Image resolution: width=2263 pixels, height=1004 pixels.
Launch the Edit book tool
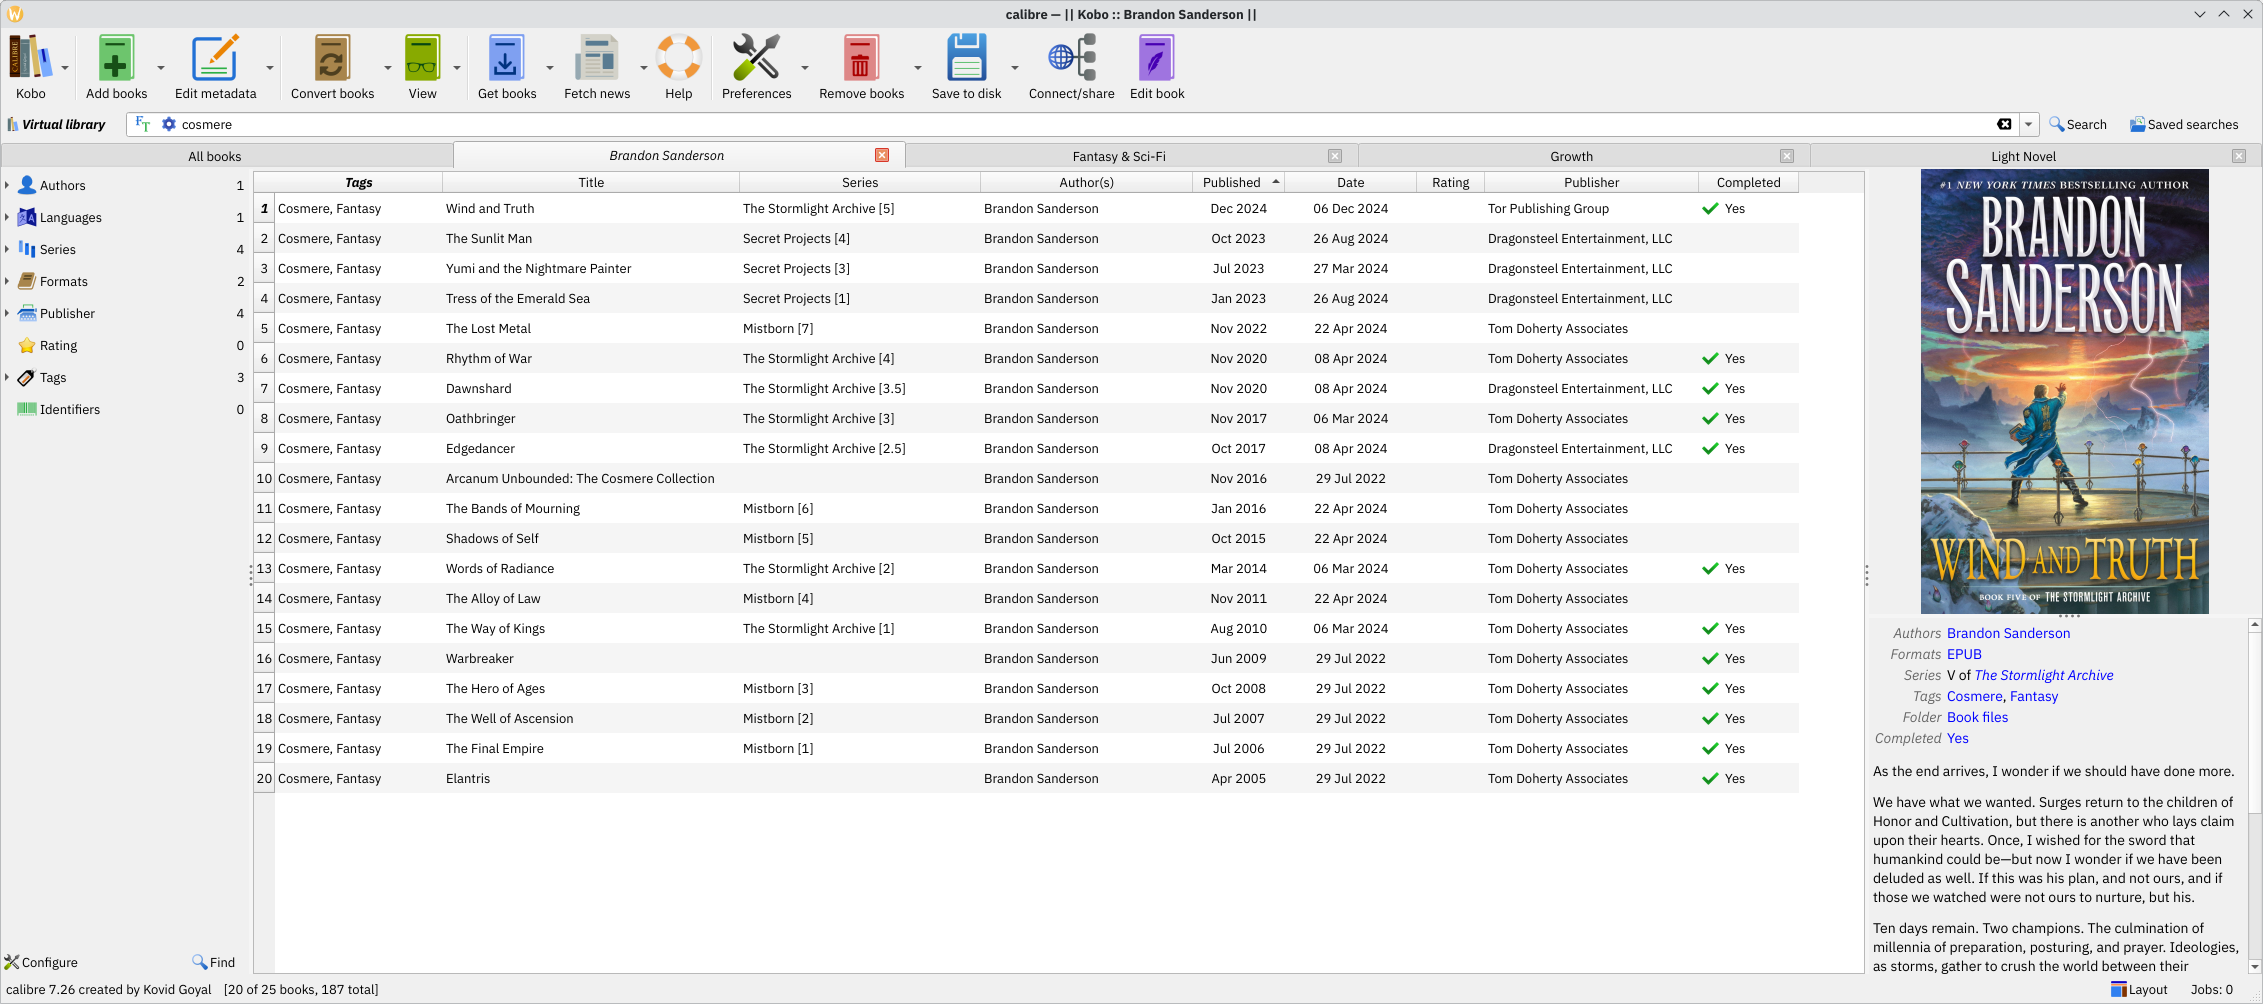1157,58
